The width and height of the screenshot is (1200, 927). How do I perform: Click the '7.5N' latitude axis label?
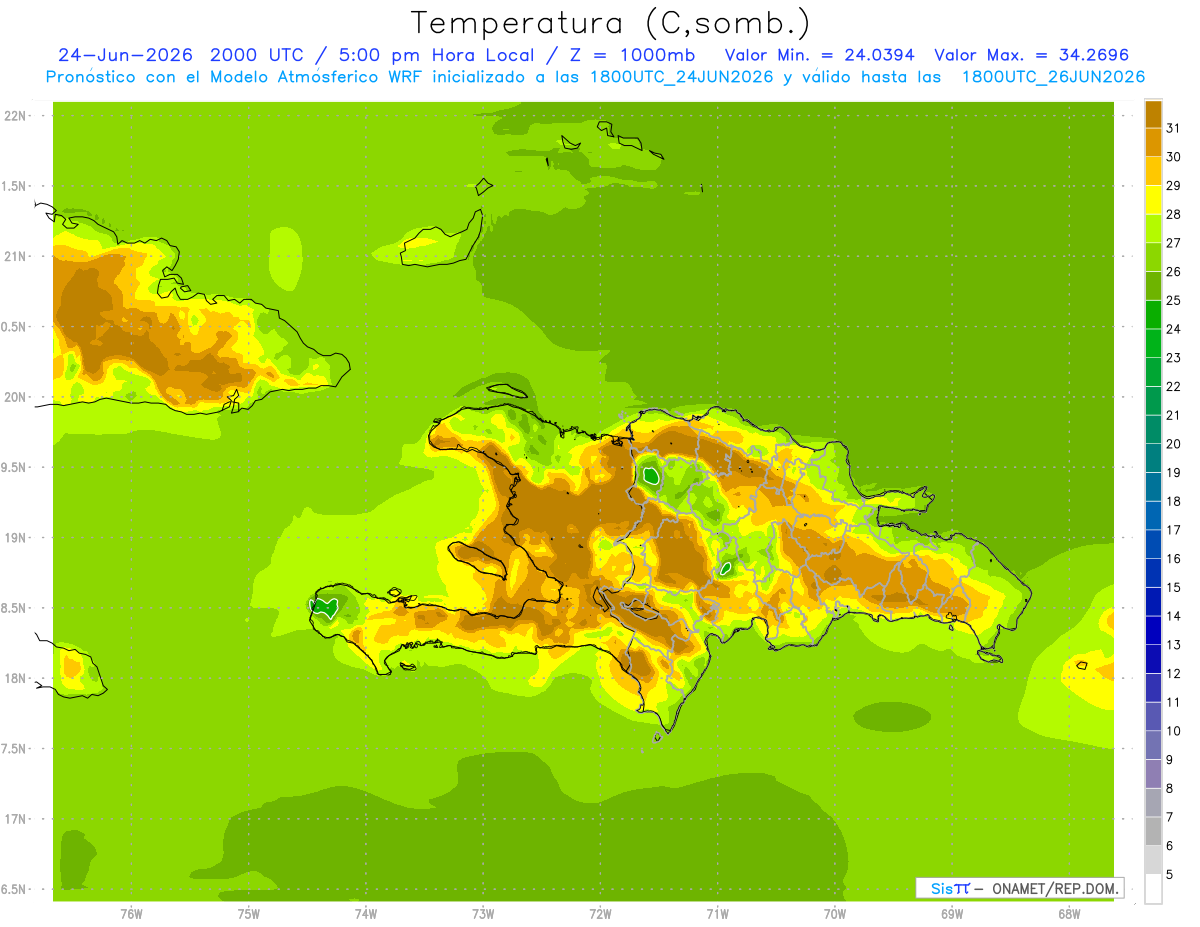15,749
